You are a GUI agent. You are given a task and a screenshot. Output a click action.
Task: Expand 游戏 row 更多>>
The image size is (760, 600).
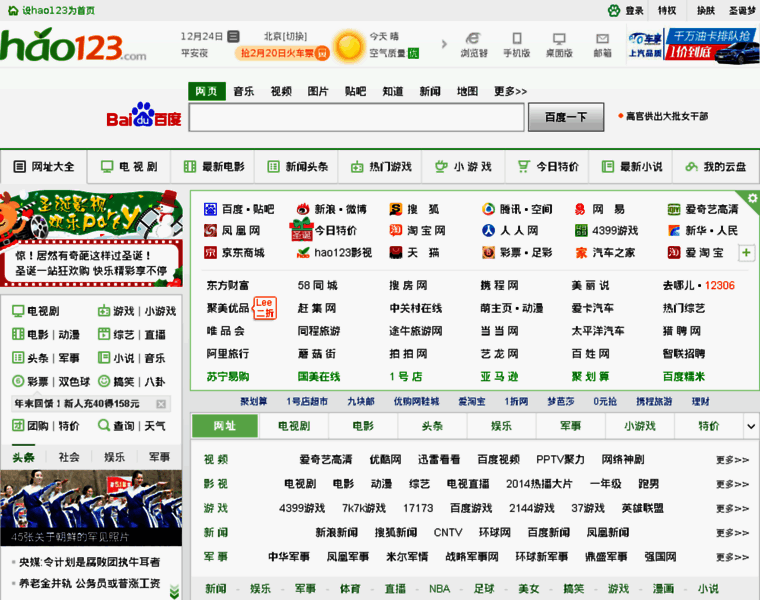click(732, 508)
